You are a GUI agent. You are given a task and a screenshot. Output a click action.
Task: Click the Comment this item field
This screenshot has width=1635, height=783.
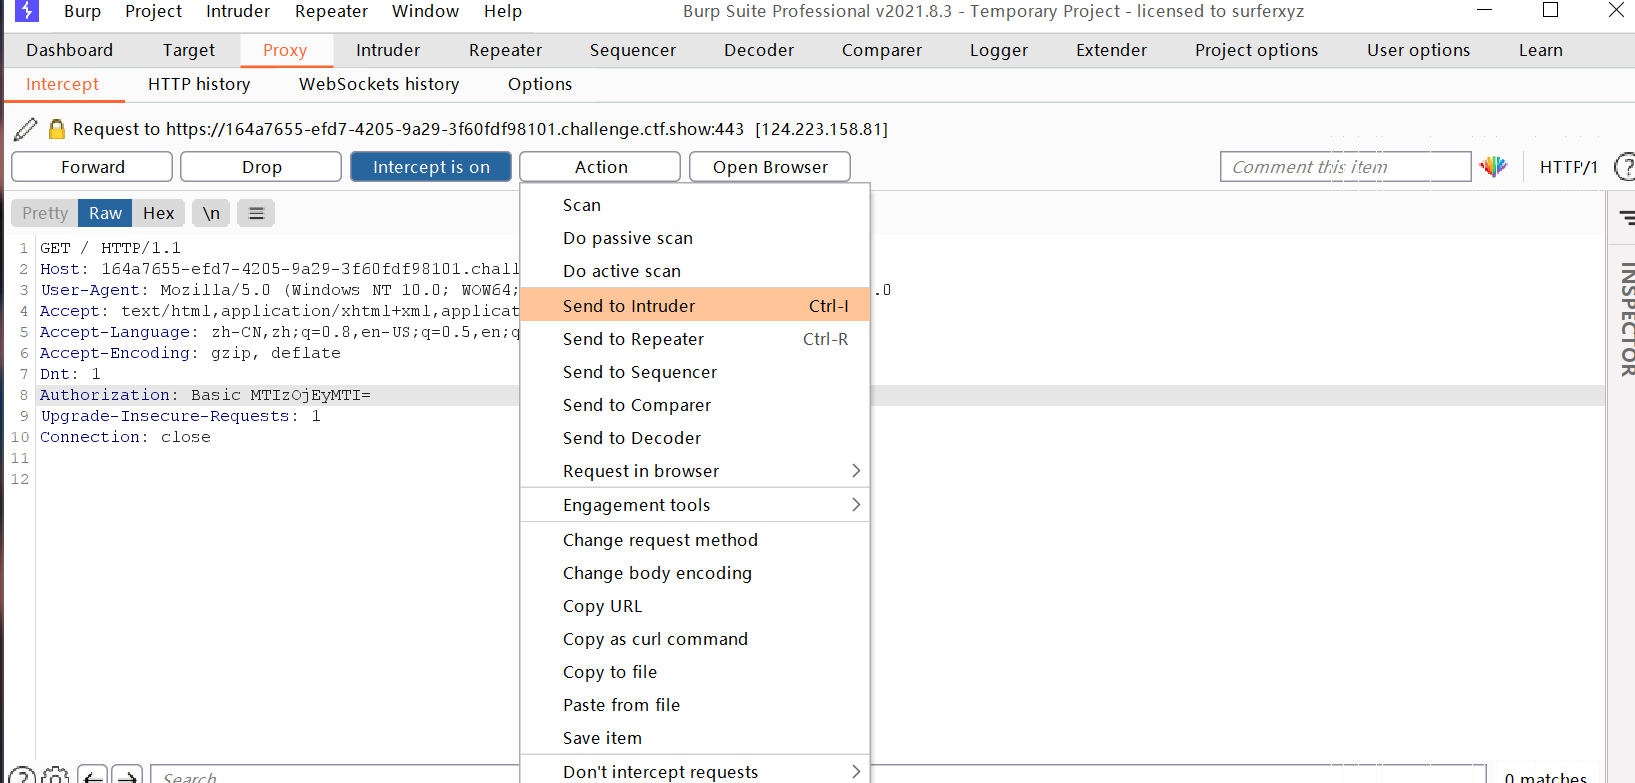pyautogui.click(x=1345, y=167)
